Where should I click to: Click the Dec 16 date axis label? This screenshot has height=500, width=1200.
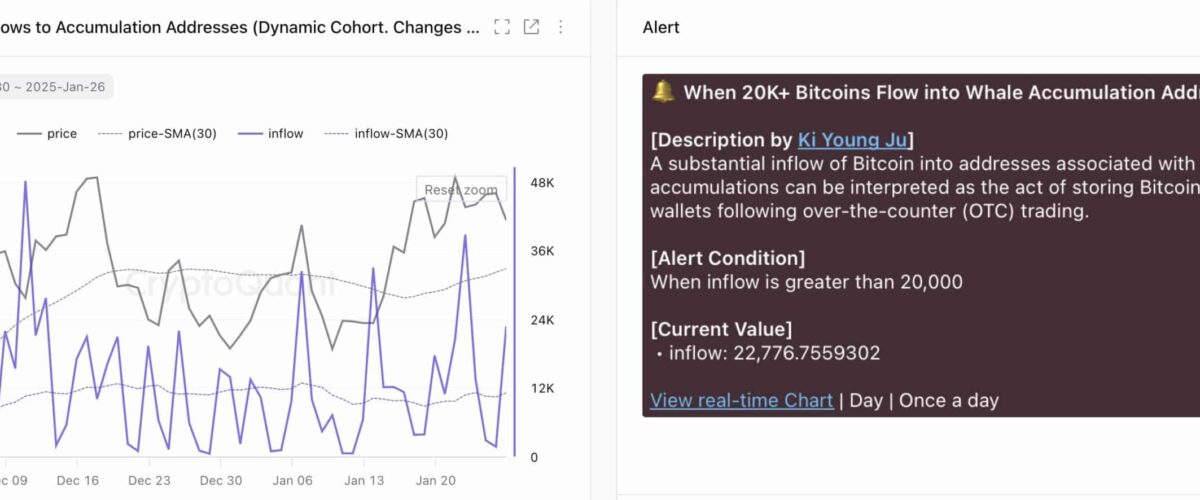coord(78,480)
